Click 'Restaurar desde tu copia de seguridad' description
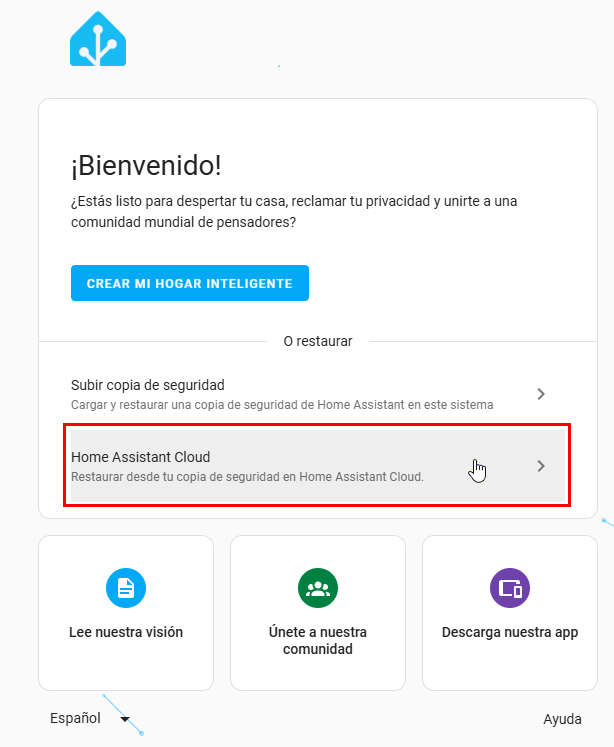 (247, 477)
